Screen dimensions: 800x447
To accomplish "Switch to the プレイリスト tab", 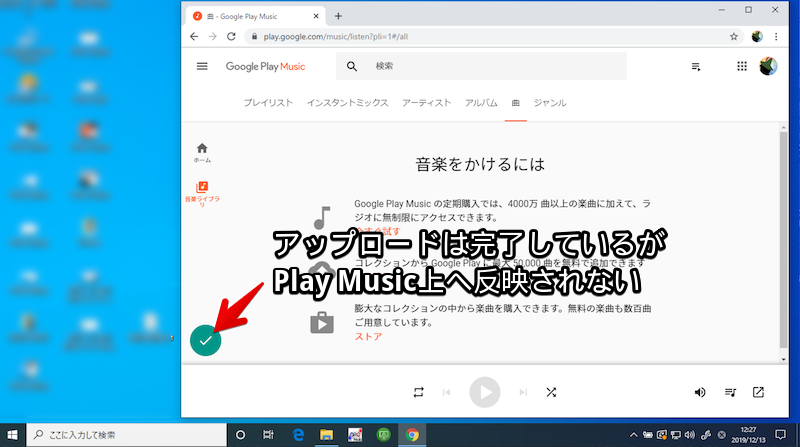I will click(268, 103).
